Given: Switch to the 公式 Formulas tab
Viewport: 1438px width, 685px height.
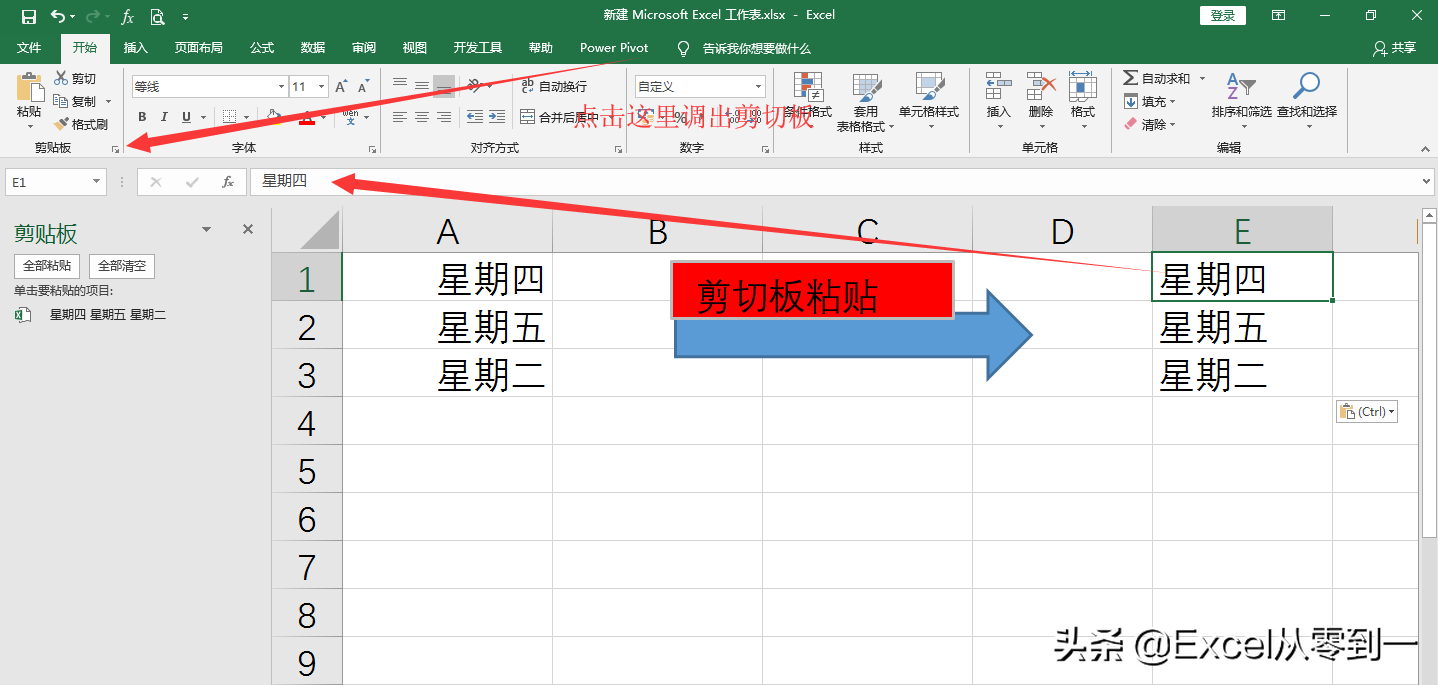Looking at the screenshot, I should click(x=262, y=48).
